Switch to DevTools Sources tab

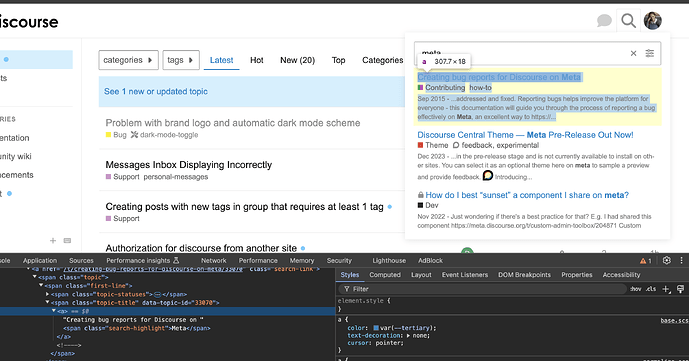pyautogui.click(x=81, y=260)
